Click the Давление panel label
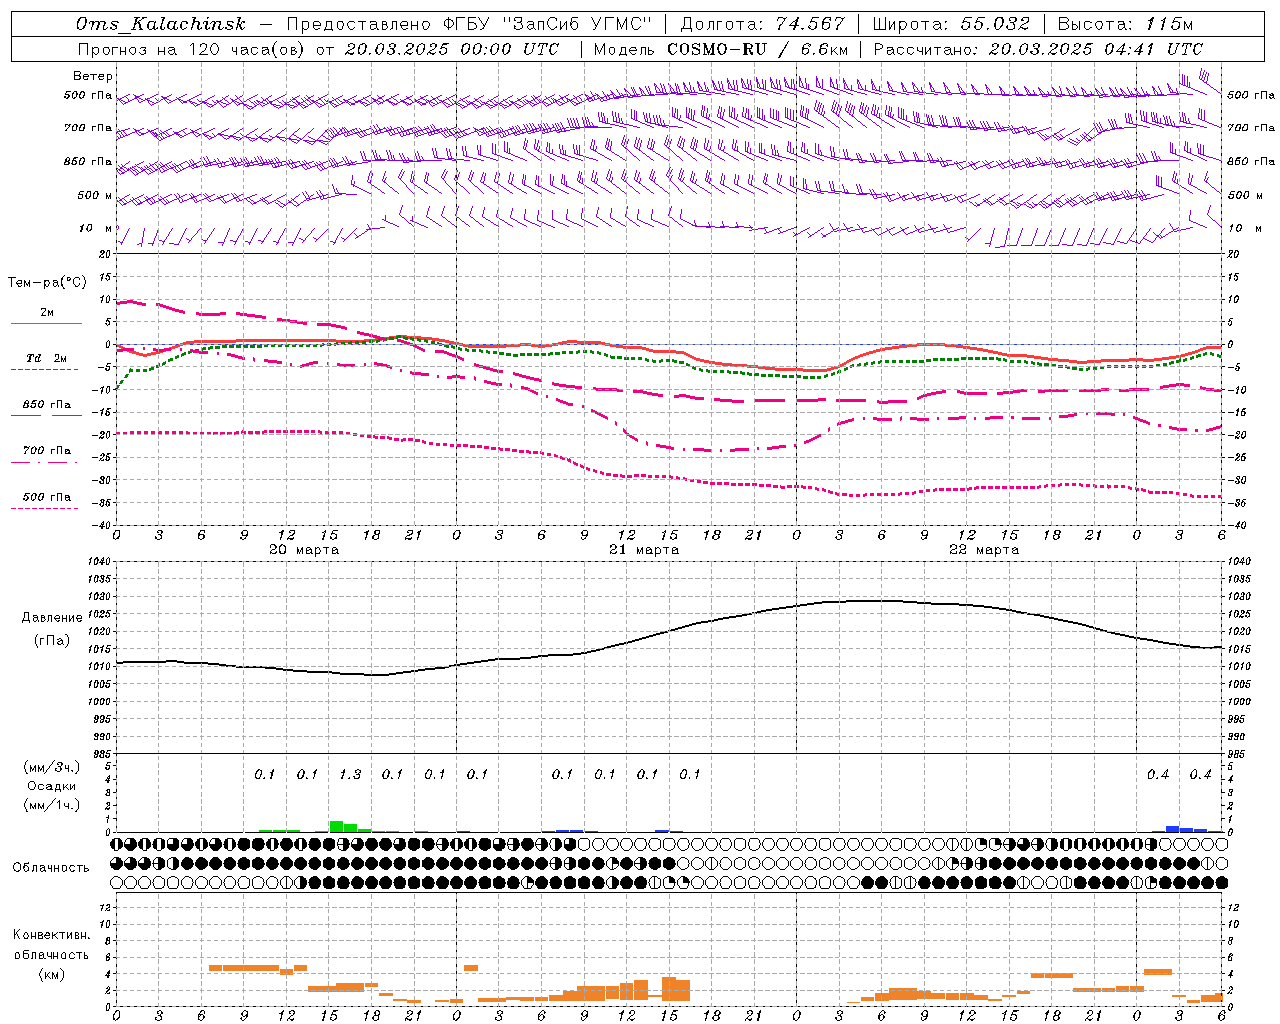 click(52, 618)
